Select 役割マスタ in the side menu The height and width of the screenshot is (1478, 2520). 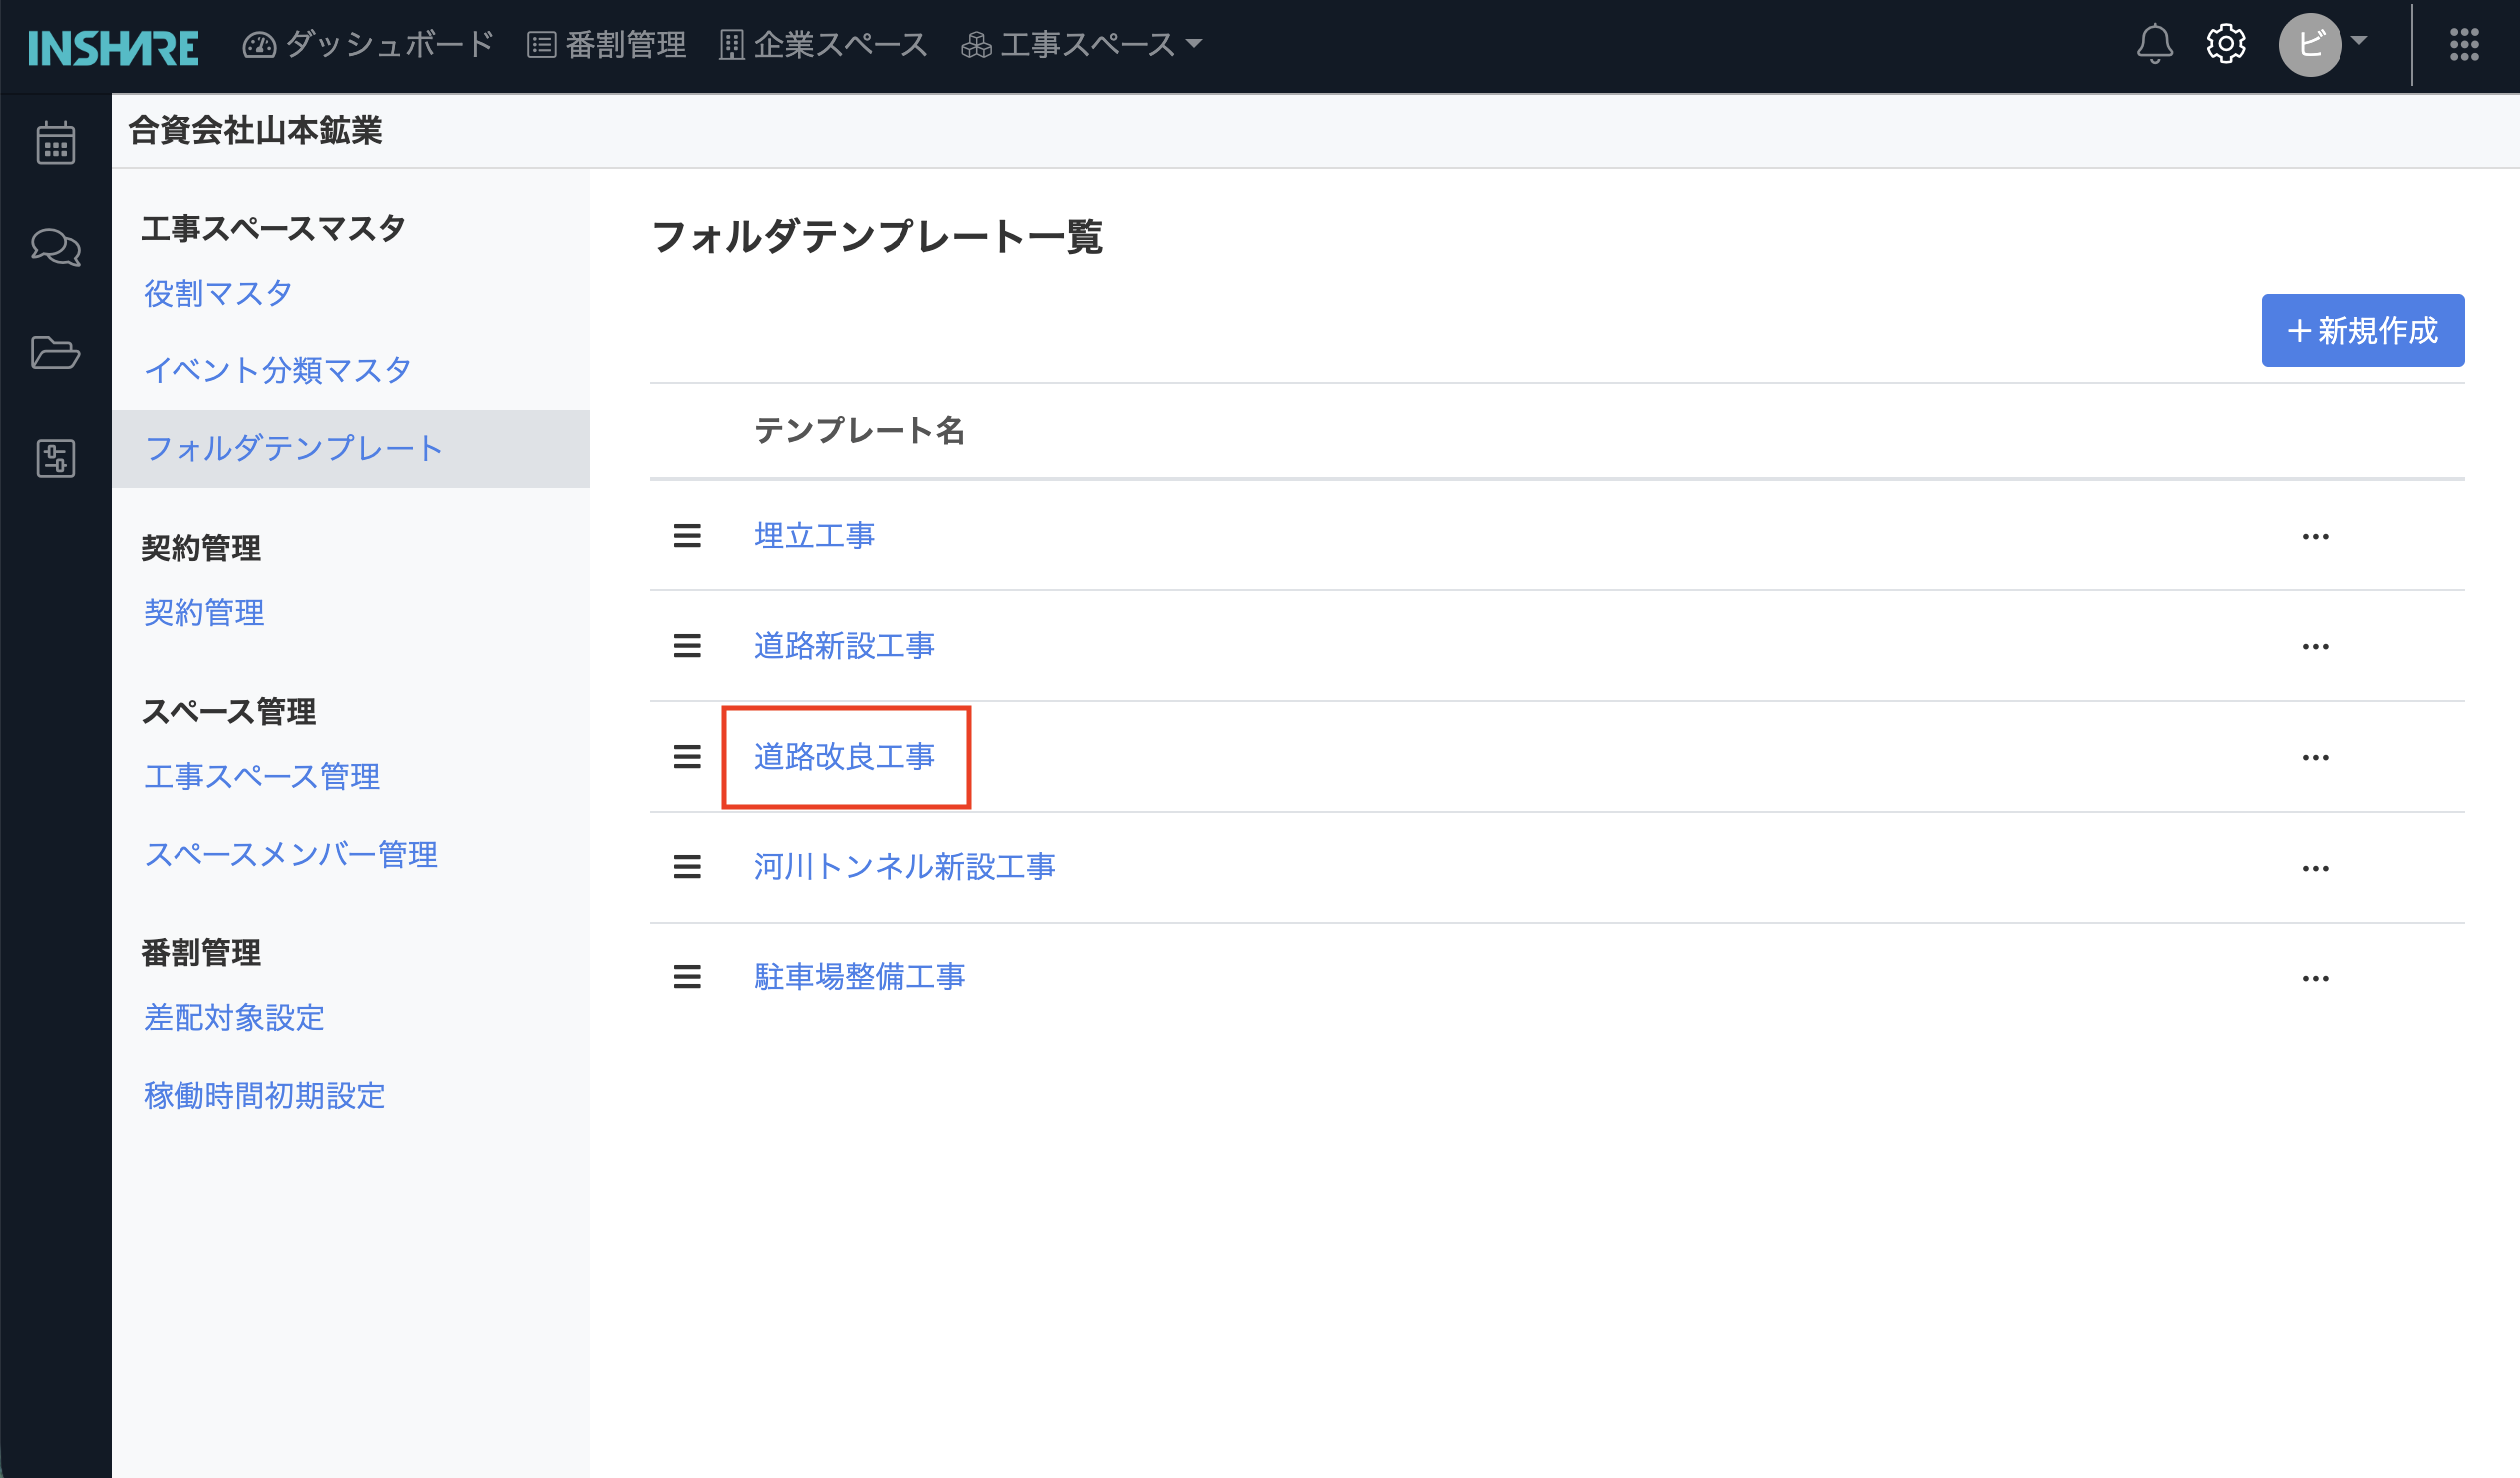pos(218,294)
